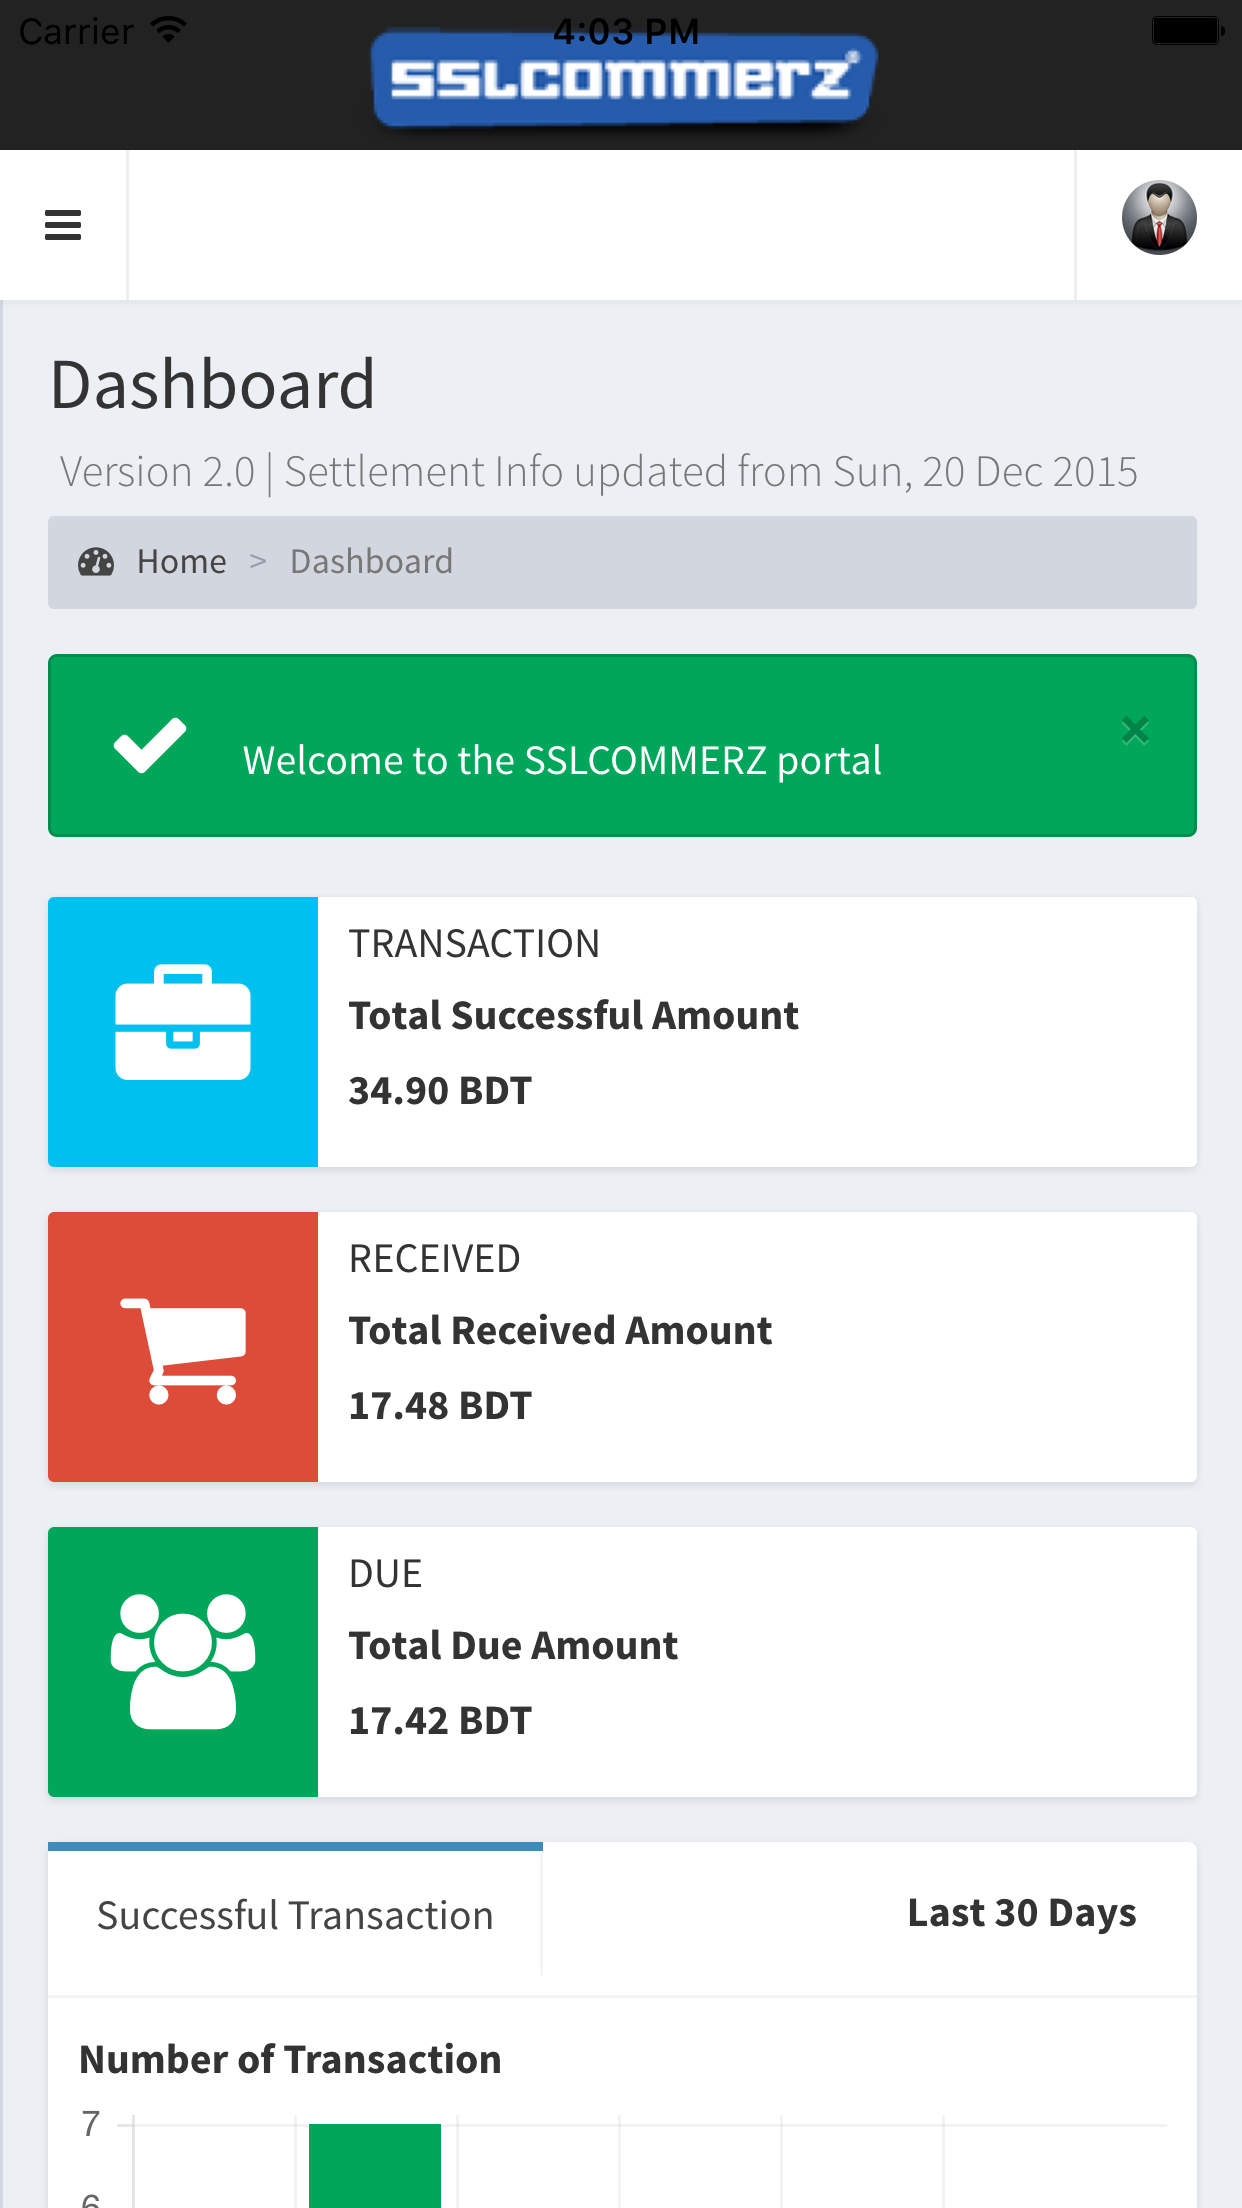
Task: Select Dashboard in the breadcrumb
Action: (371, 562)
